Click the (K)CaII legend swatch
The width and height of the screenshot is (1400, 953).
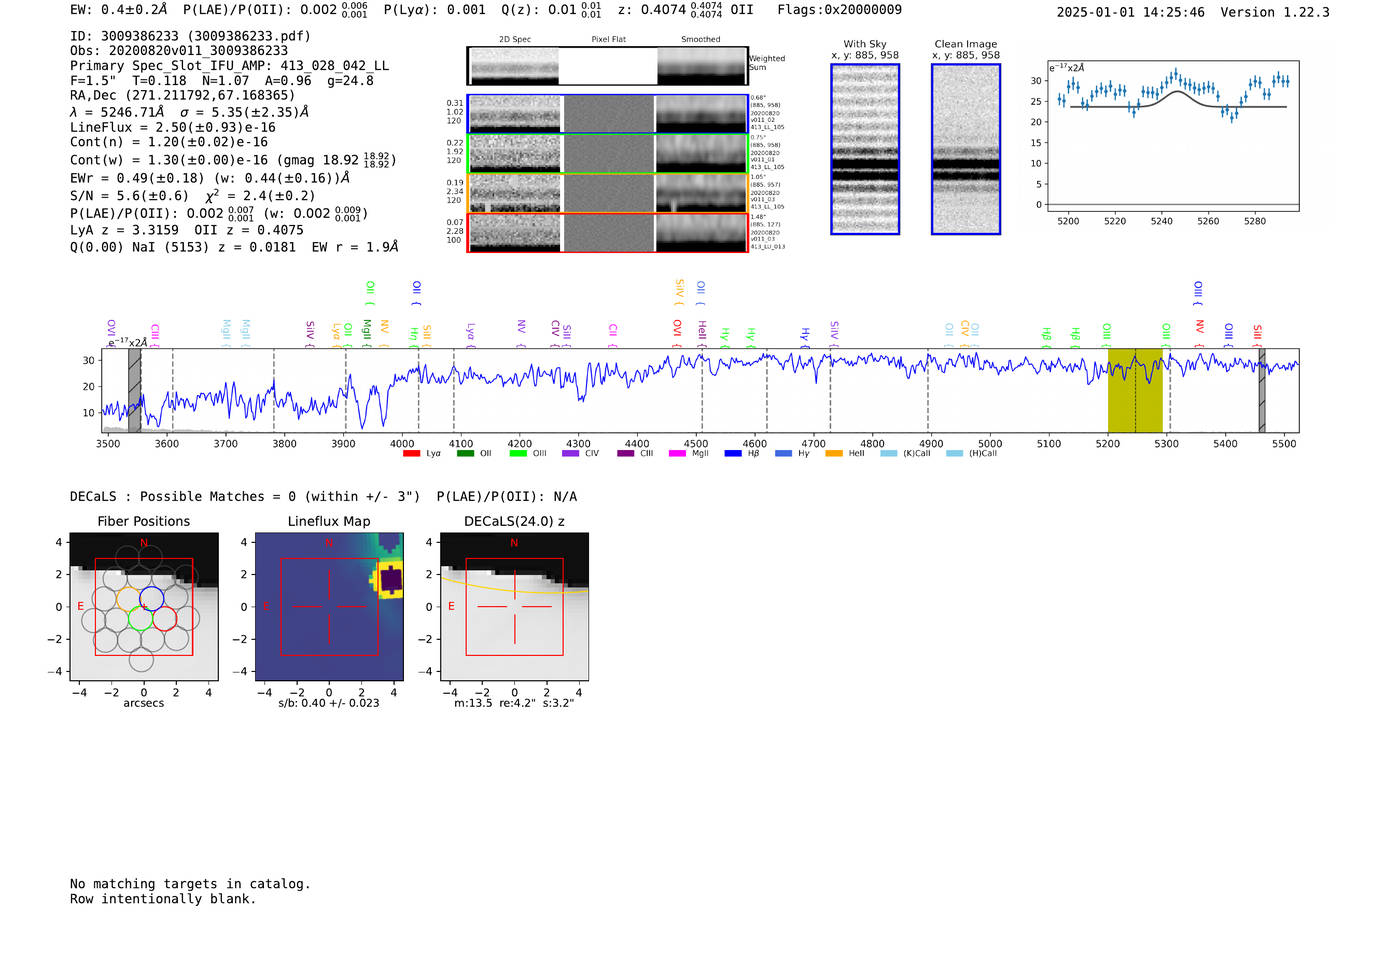click(889, 454)
